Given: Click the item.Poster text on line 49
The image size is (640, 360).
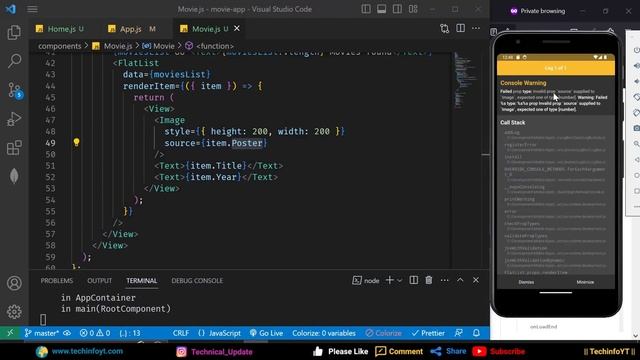Looking at the screenshot, I should pyautogui.click(x=234, y=143).
